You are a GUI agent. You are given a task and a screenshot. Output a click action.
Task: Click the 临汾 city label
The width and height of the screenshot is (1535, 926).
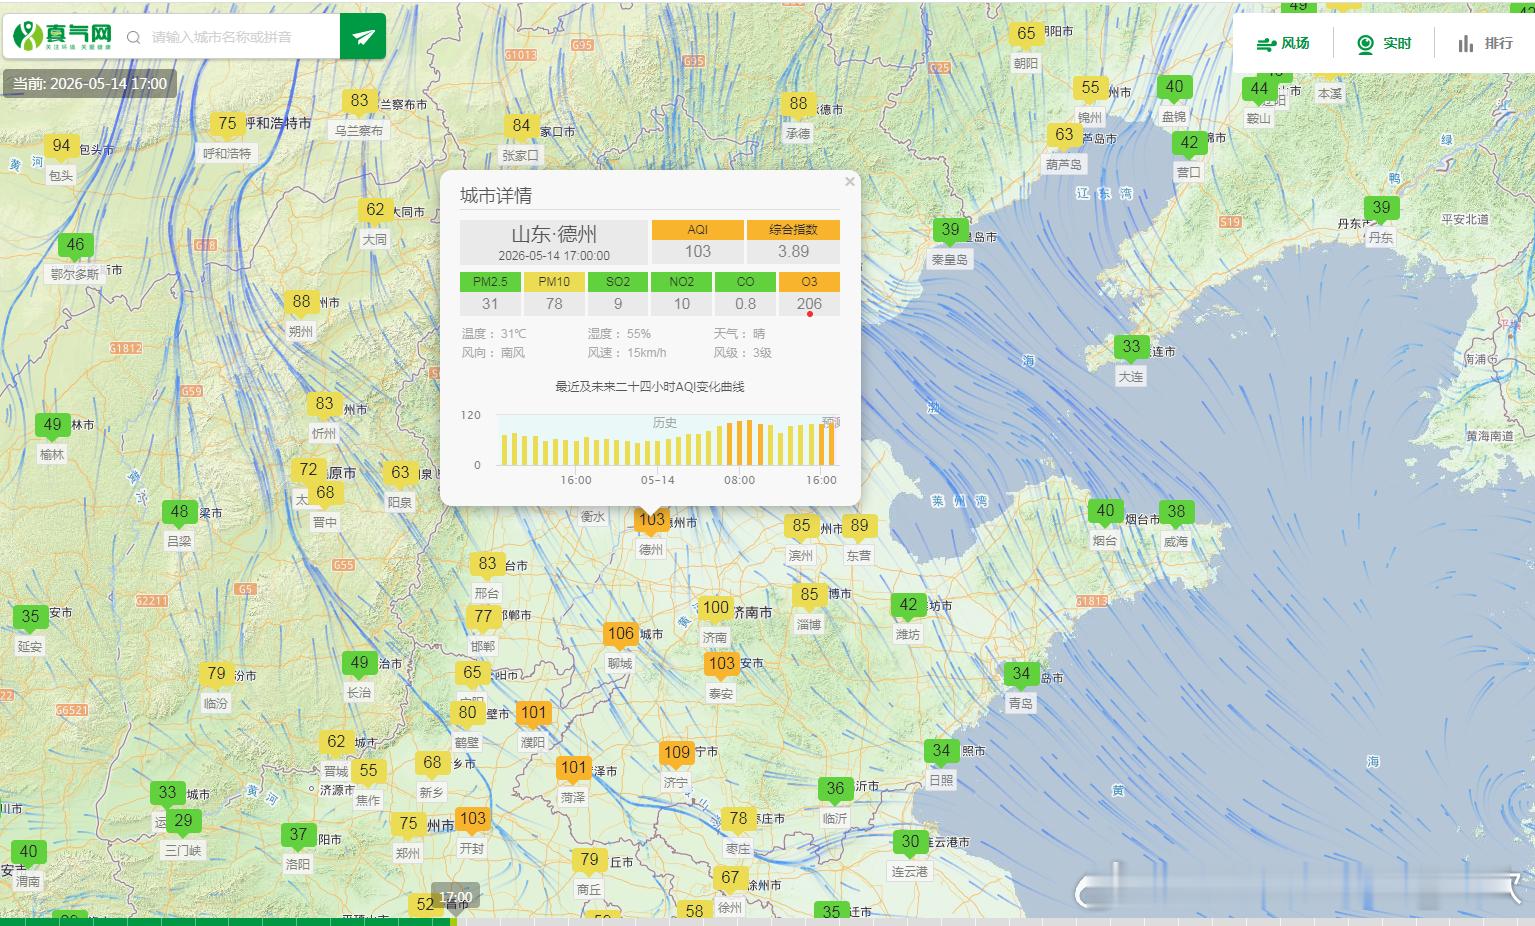[216, 703]
